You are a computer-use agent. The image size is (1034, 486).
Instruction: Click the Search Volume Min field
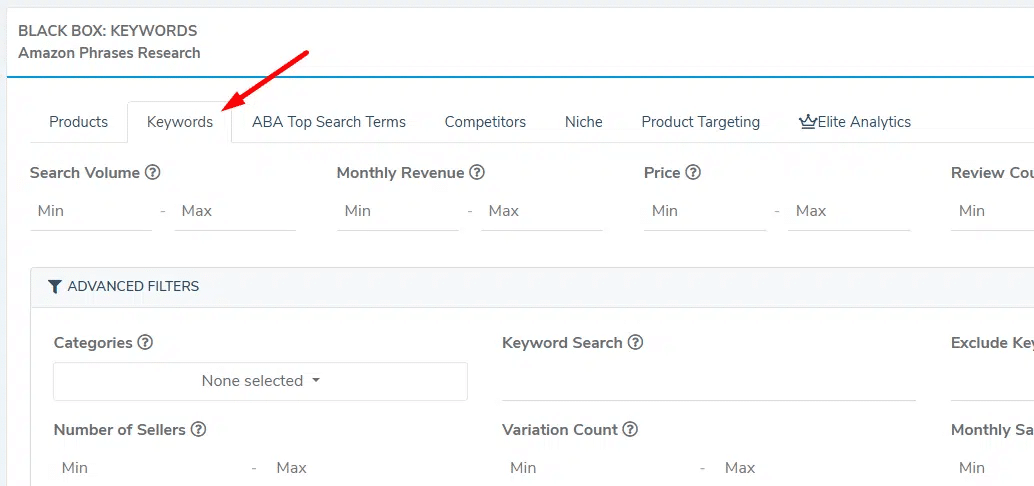point(90,211)
